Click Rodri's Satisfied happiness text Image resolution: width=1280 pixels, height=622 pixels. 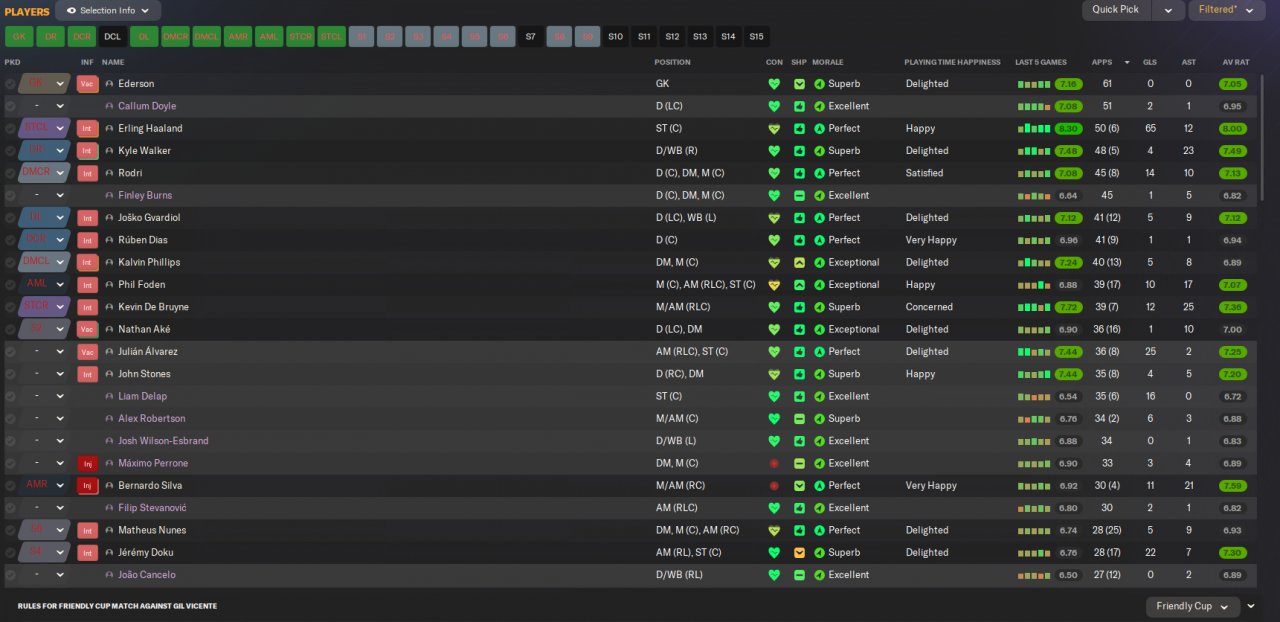tap(924, 174)
